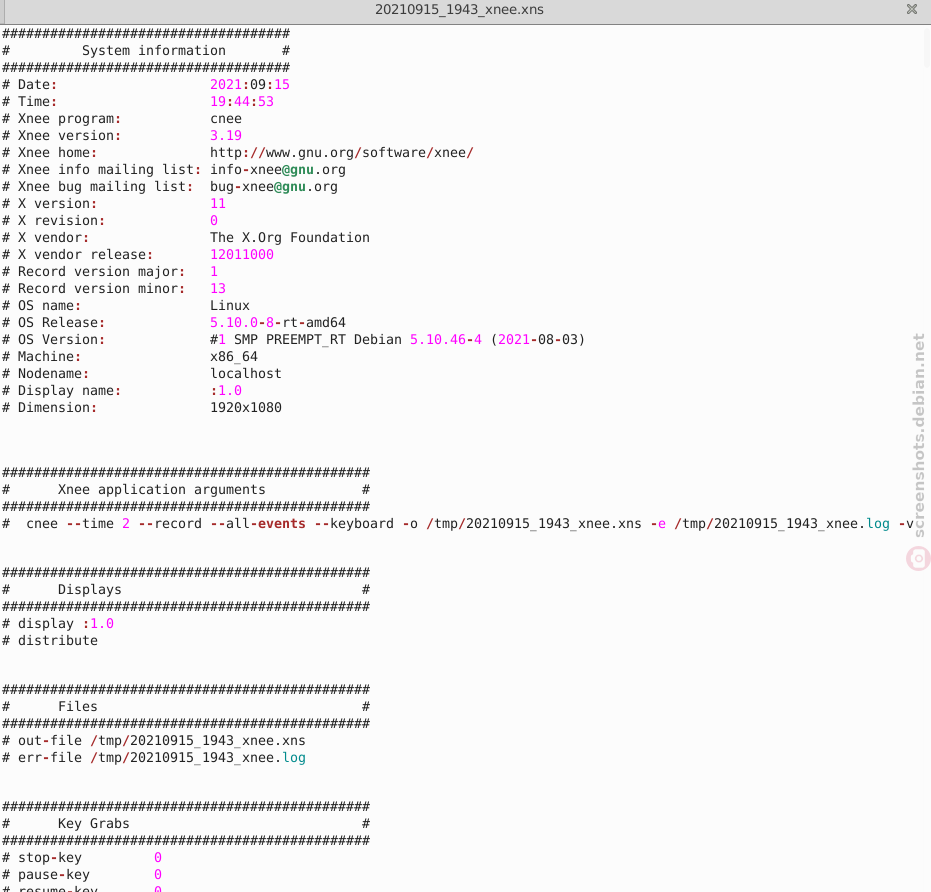Screen dimensions: 931x892
Task: Select the time value 19:44:53
Action: (242, 102)
